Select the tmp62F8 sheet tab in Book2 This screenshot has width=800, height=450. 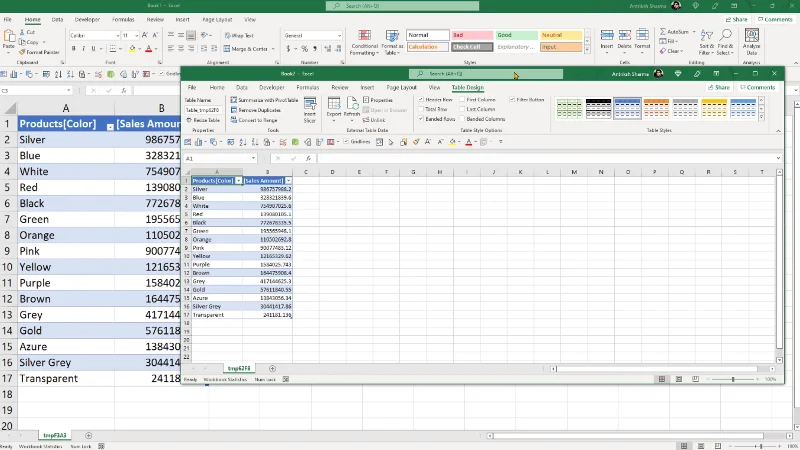click(239, 368)
